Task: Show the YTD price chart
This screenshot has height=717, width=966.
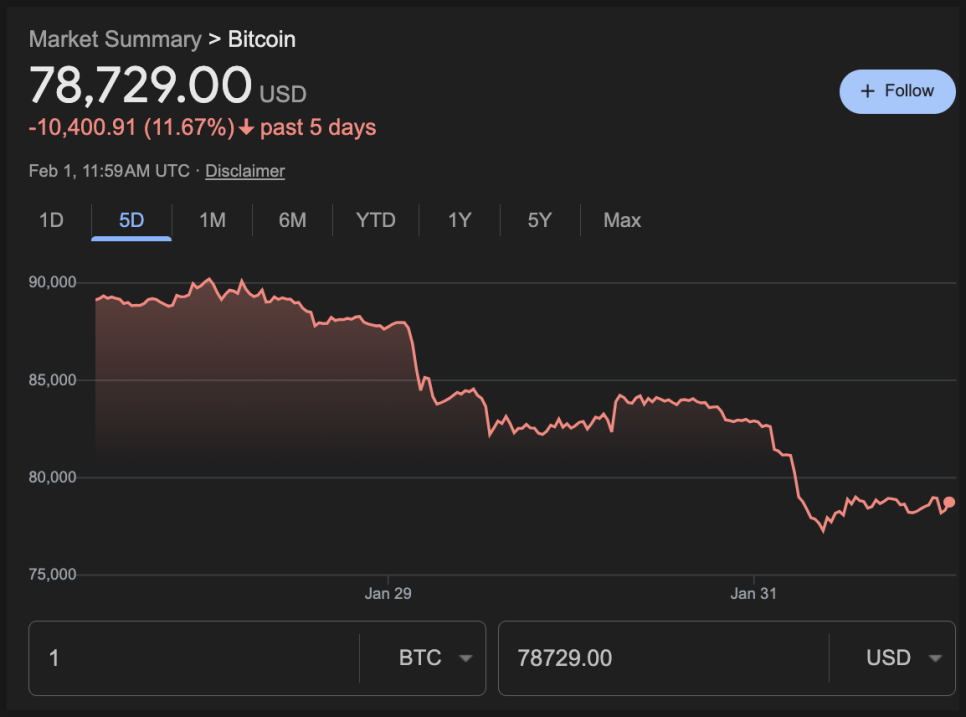Action: [x=376, y=220]
